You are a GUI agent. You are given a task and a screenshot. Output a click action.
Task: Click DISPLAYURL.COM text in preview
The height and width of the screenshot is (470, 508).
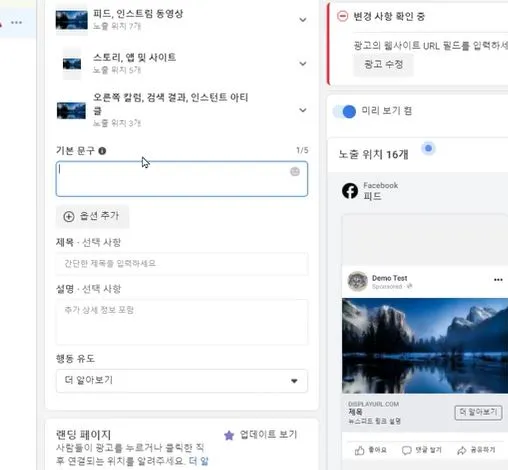point(373,404)
